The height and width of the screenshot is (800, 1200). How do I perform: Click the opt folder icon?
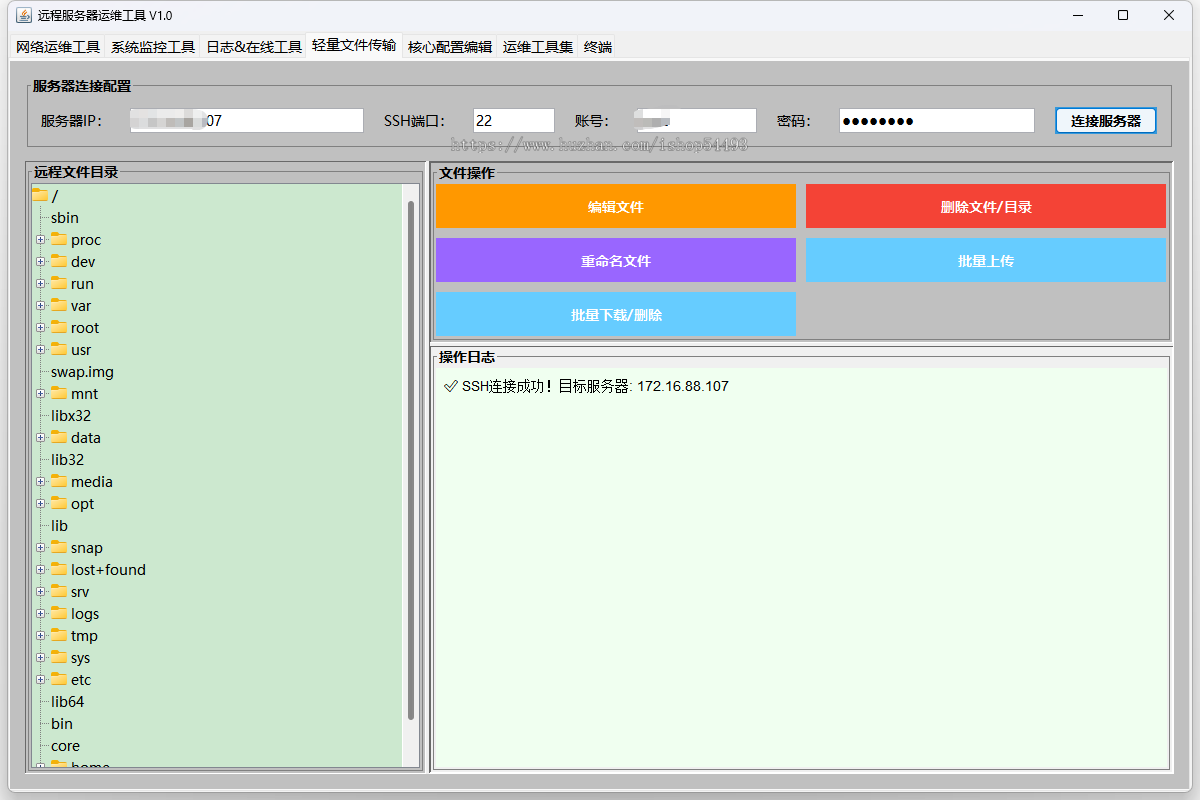(x=59, y=503)
